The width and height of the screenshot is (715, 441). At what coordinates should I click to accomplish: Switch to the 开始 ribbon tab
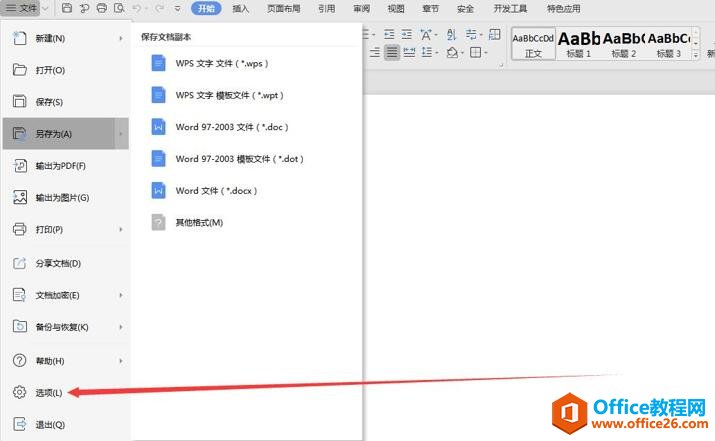[x=206, y=8]
